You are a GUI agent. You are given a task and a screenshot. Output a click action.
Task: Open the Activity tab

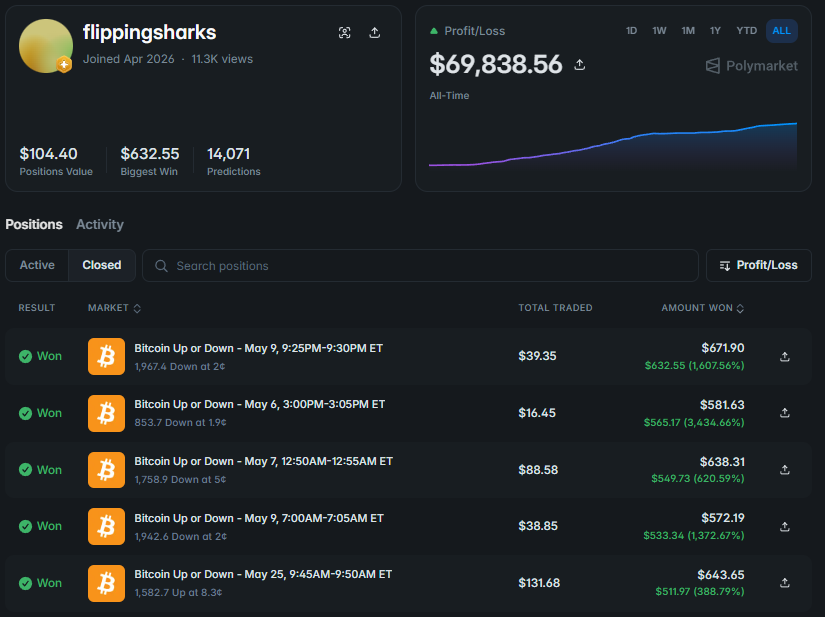(x=100, y=224)
